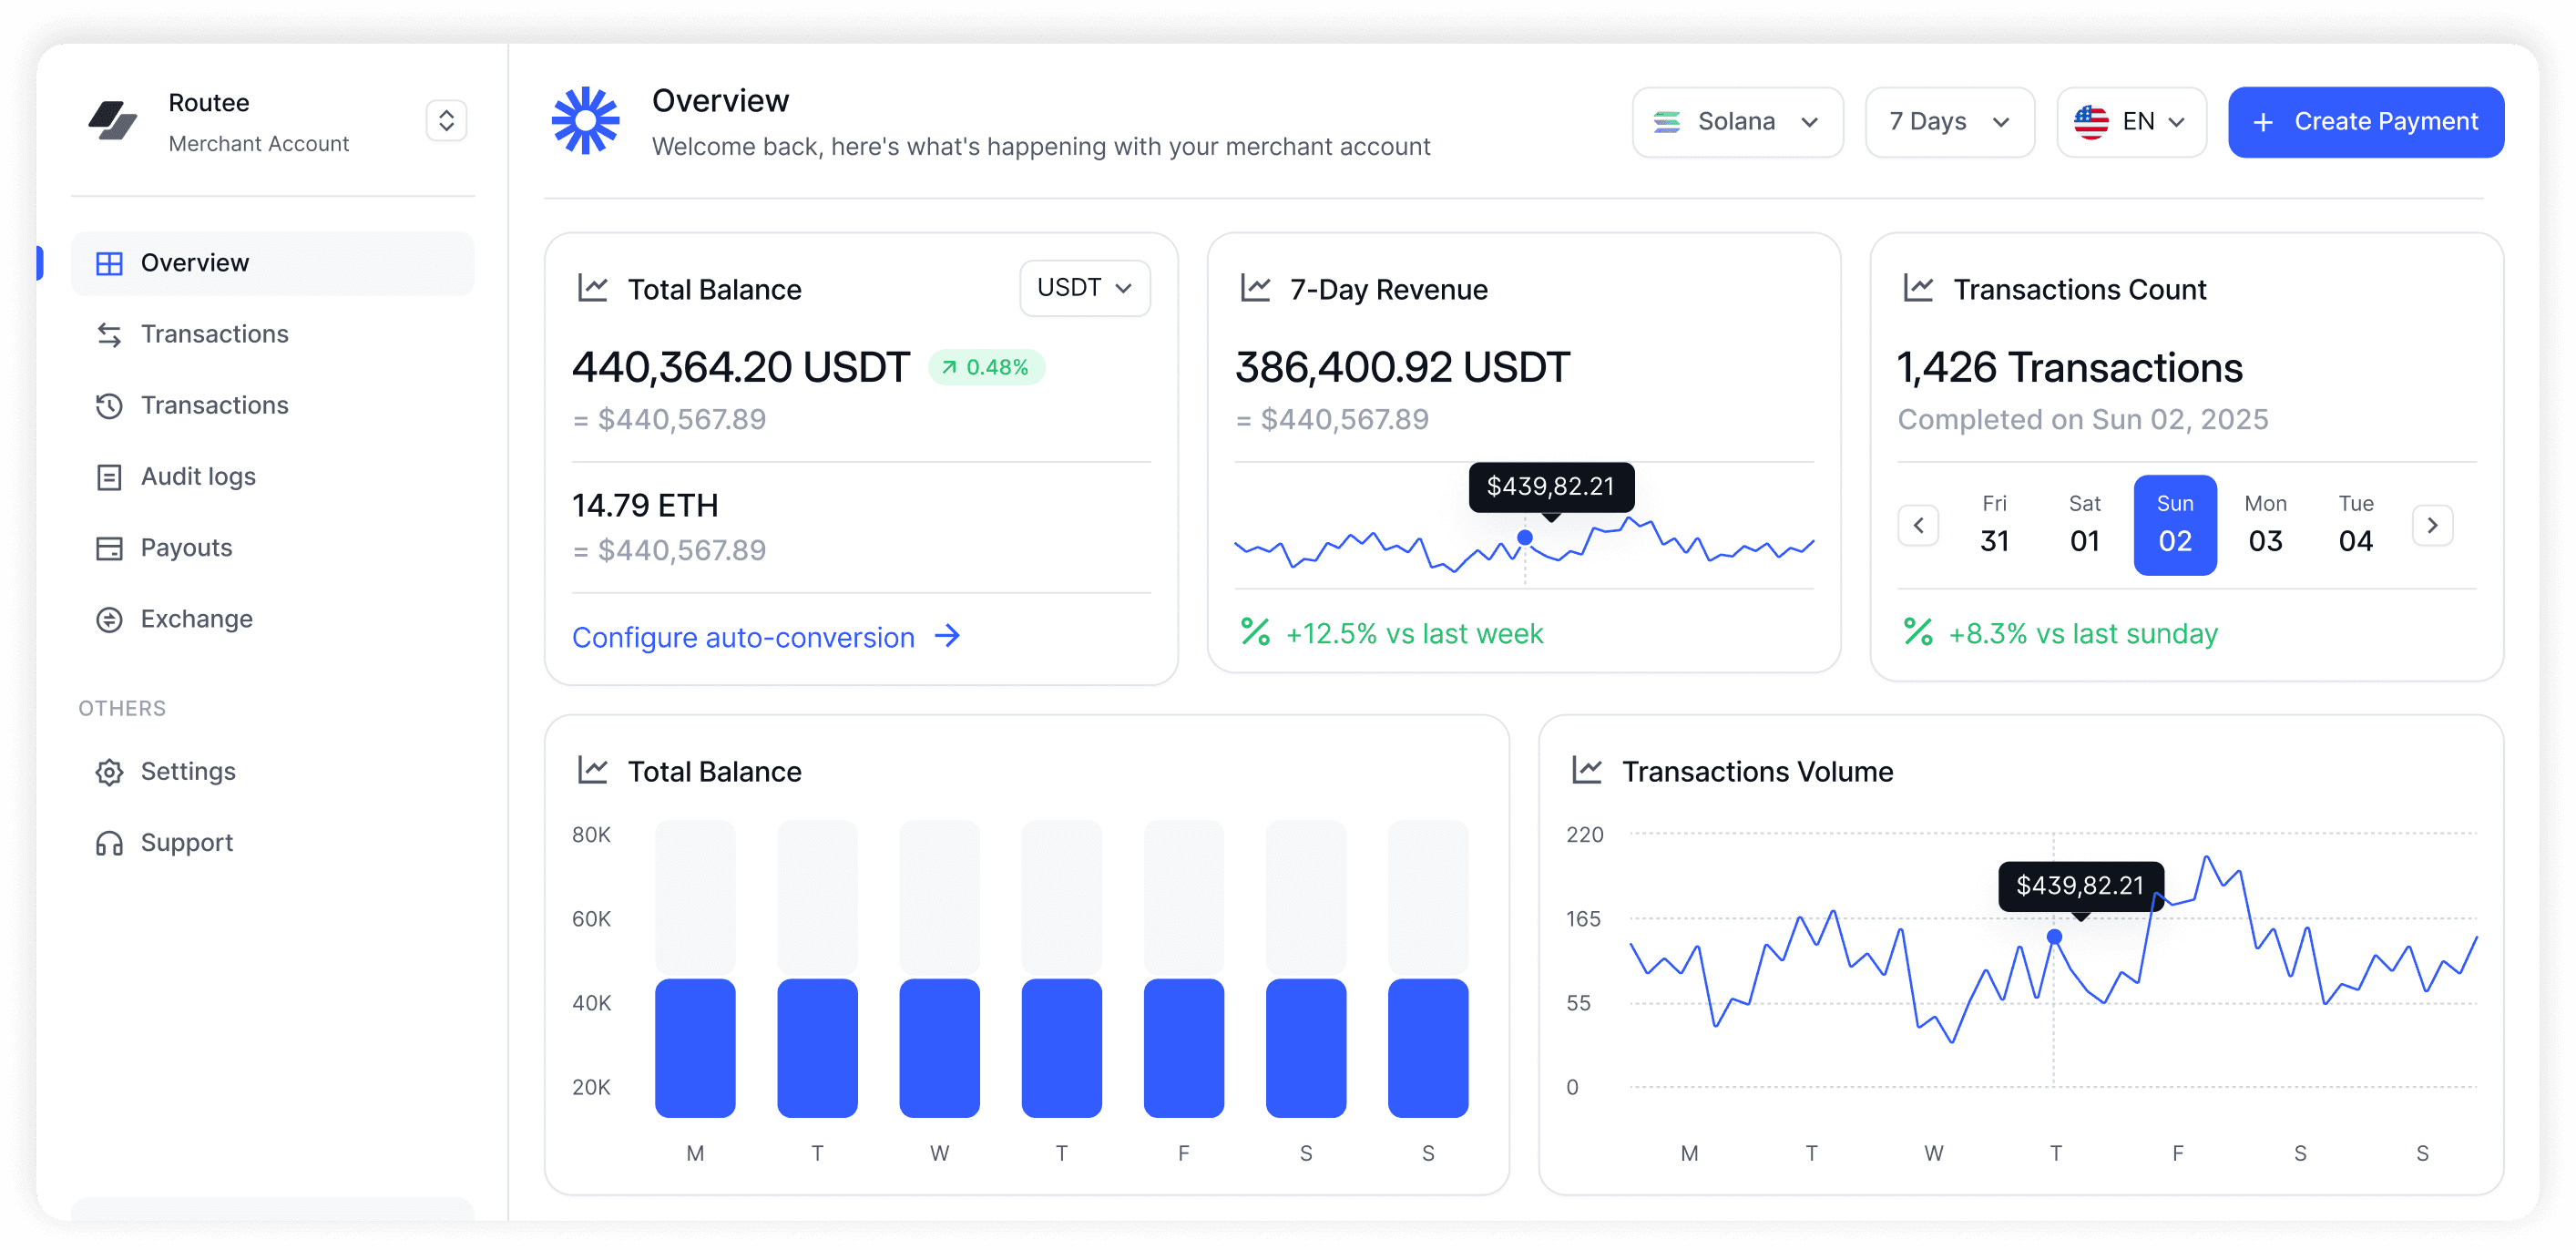Screen dimensions: 2576x1250
Task: Select Sat 01 in date picker
Action: (2084, 525)
